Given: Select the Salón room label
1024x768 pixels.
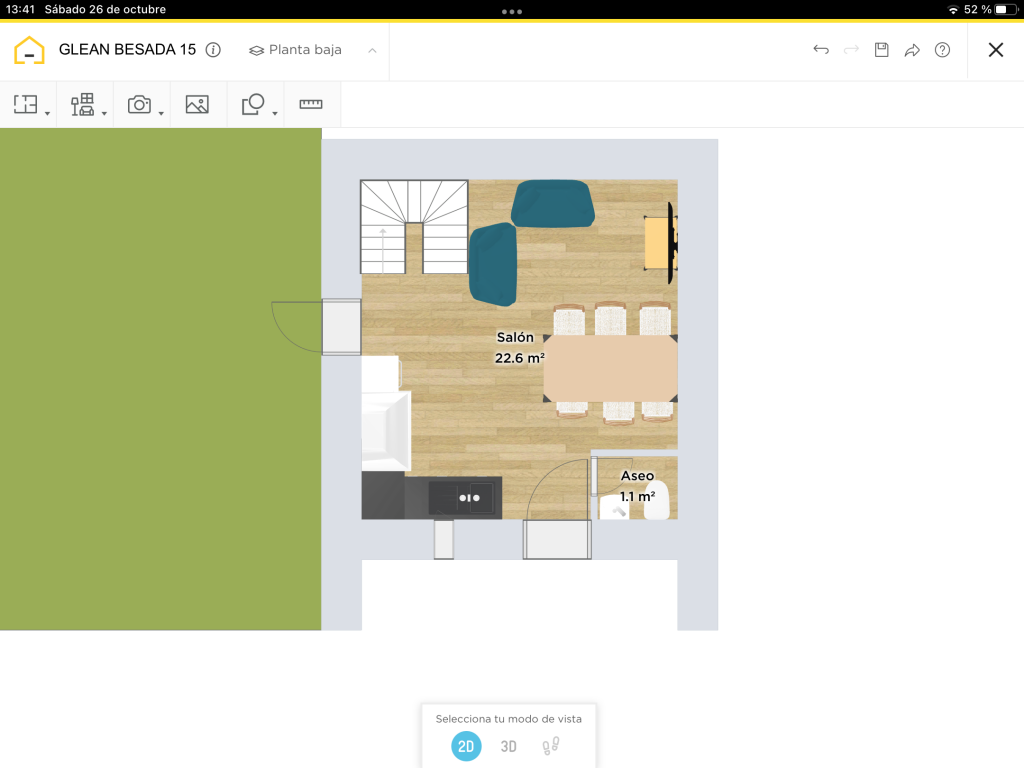Looking at the screenshot, I should point(515,337).
